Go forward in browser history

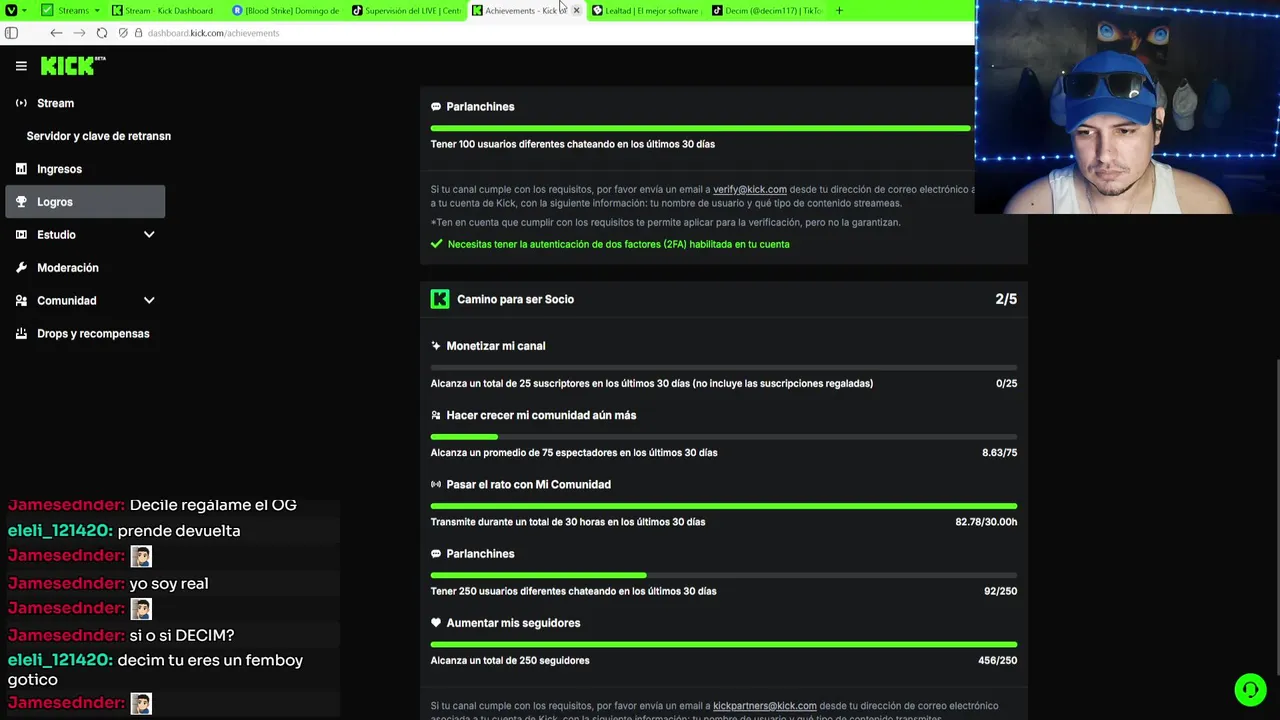tap(79, 33)
